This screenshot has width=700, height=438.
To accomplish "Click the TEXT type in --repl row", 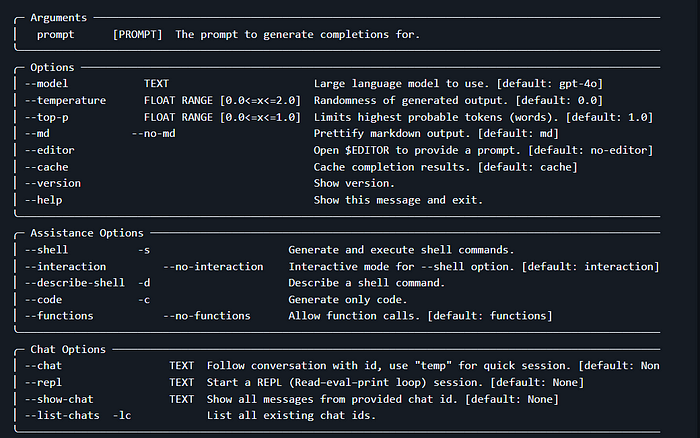I will (x=182, y=383).
